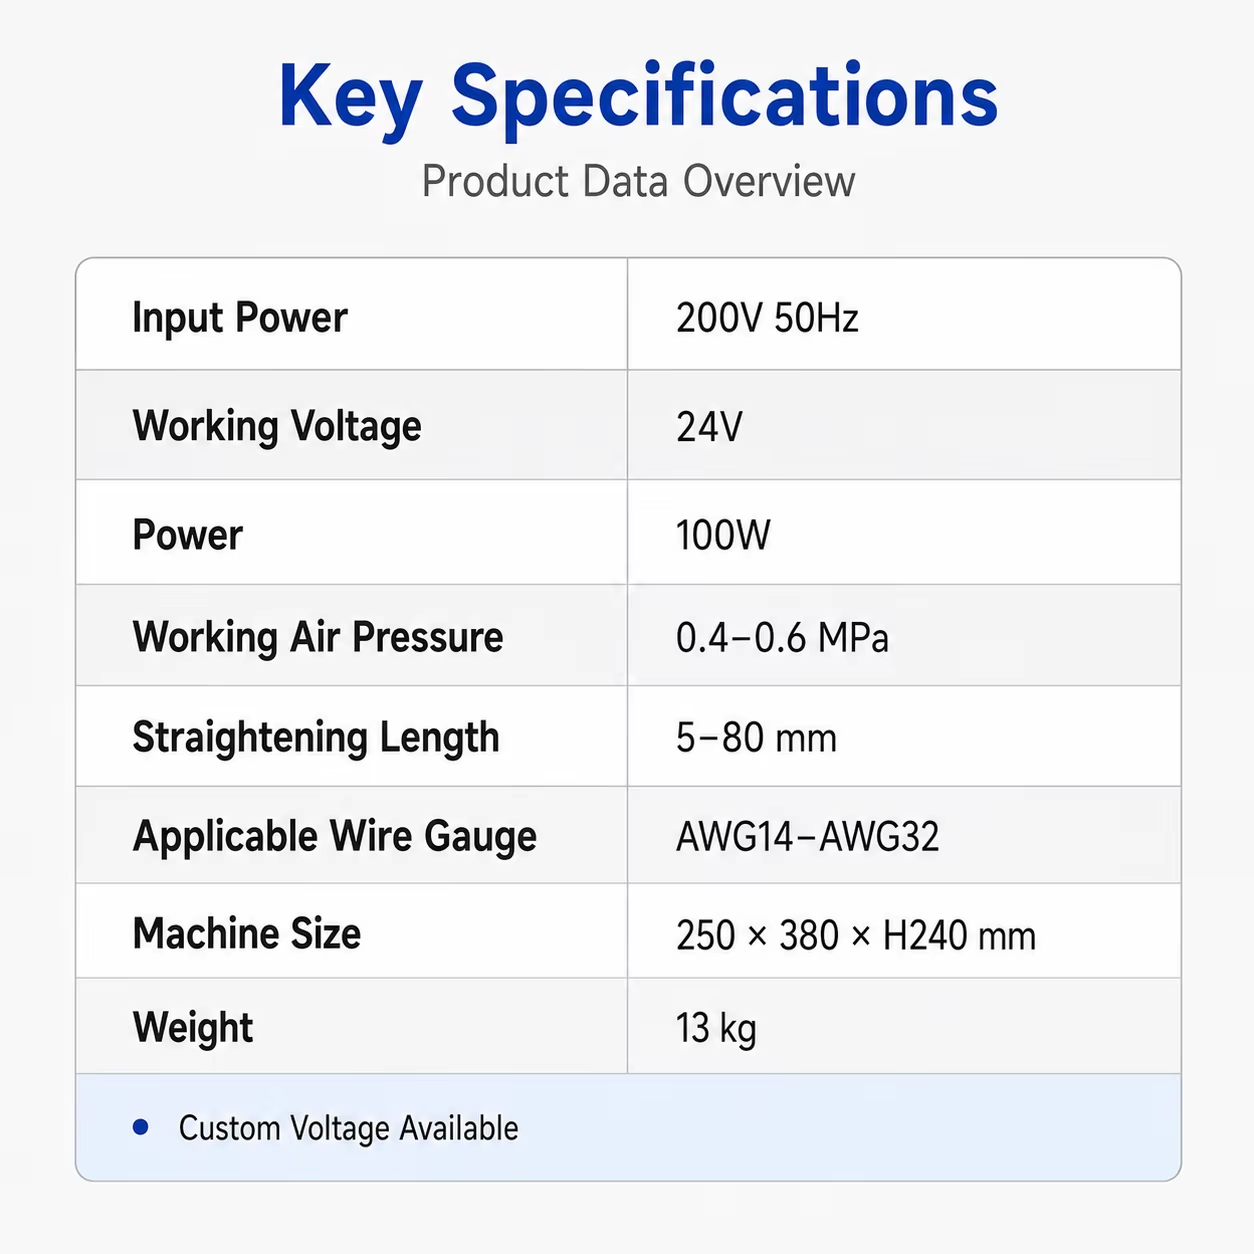Image resolution: width=1254 pixels, height=1254 pixels.
Task: Click the 100W value
Action: point(723,535)
